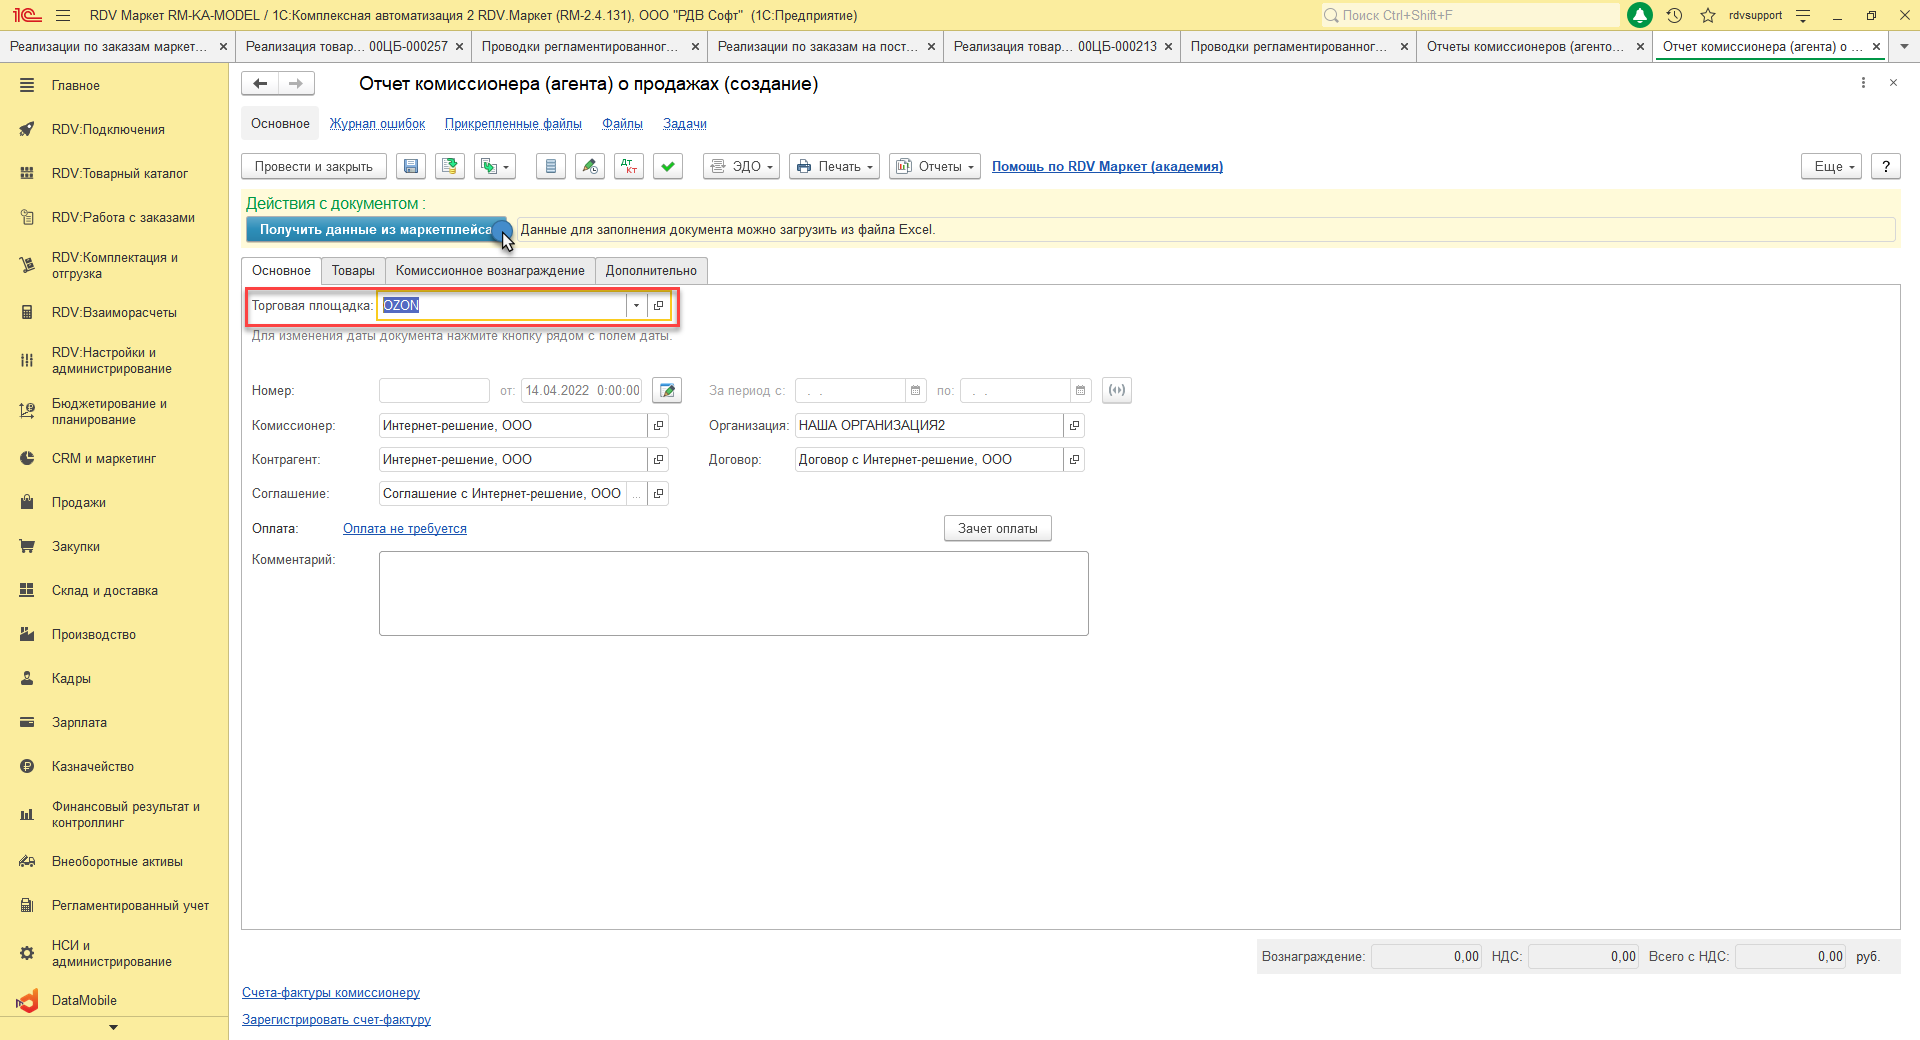Click the pen-with-clock toolbar icon
Screen dimensions: 1920x1040
(x=590, y=167)
